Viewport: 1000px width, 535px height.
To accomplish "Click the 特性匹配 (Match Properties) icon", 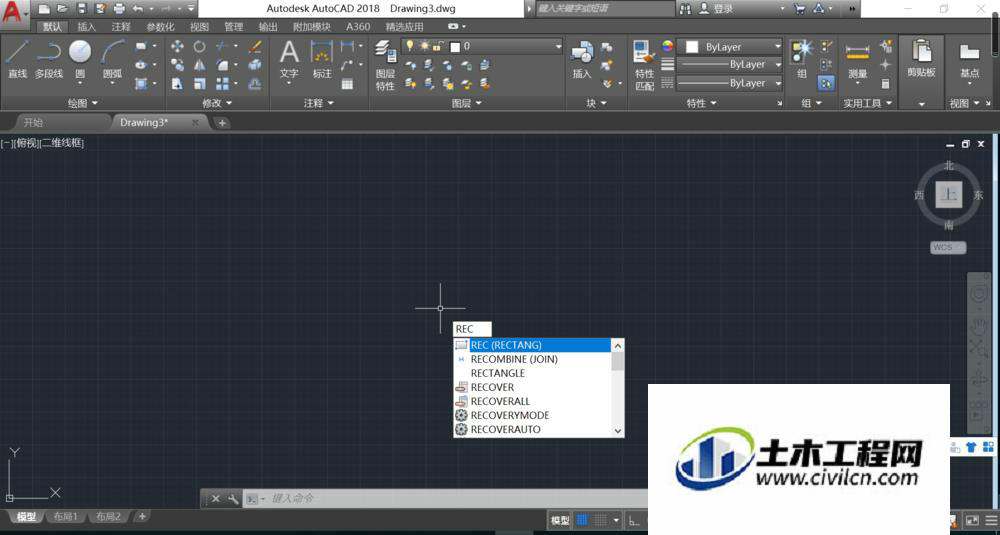I will pos(644,64).
